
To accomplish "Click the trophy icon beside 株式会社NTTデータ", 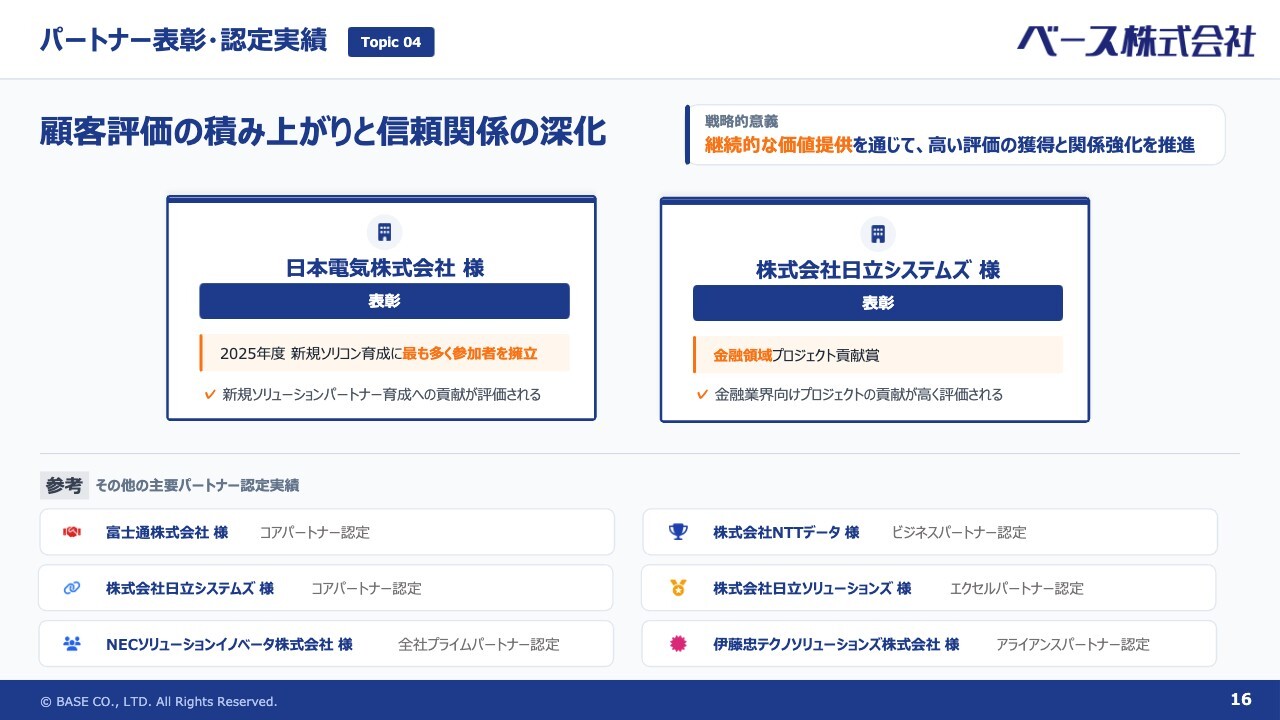I will click(678, 532).
